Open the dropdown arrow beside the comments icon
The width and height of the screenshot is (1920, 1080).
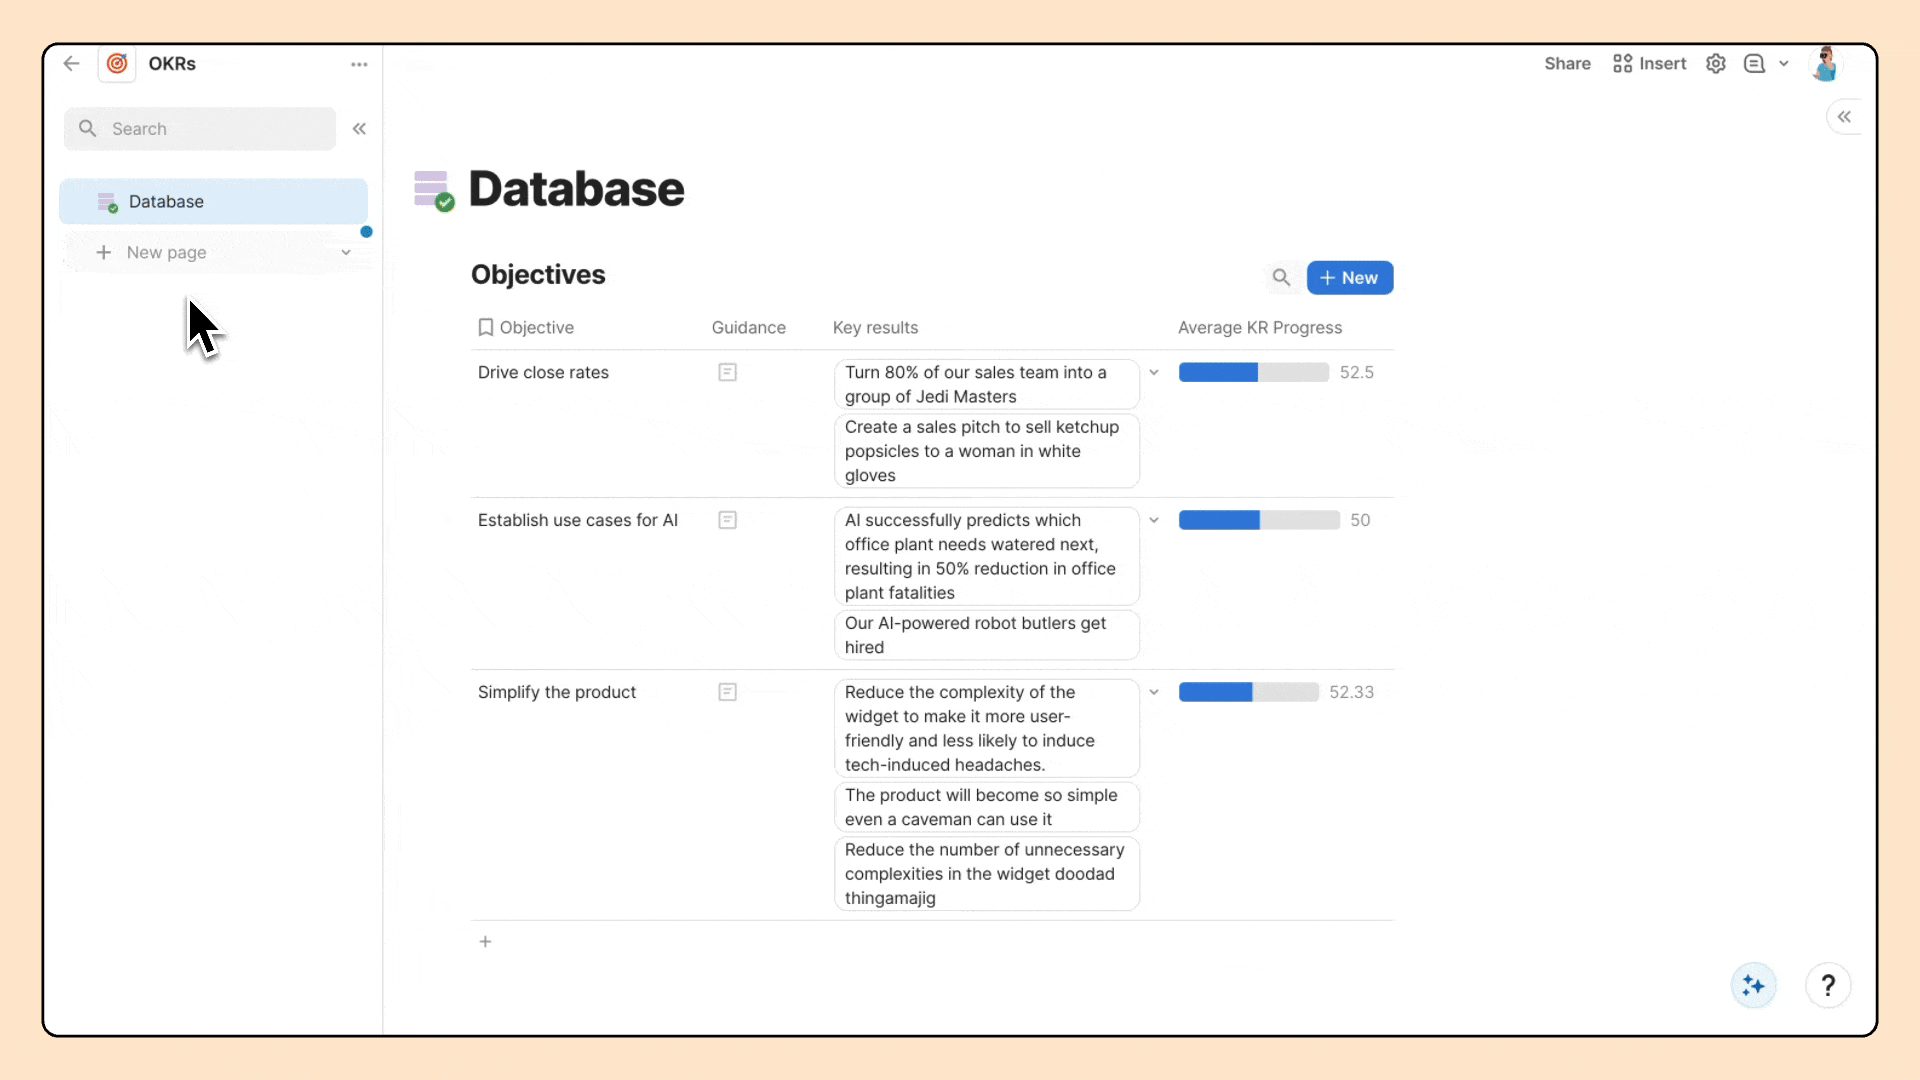click(x=1784, y=63)
